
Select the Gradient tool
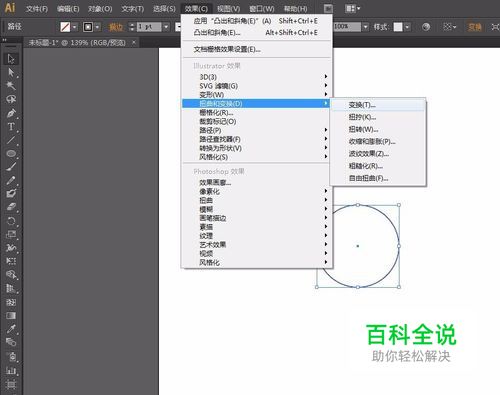[x=11, y=316]
